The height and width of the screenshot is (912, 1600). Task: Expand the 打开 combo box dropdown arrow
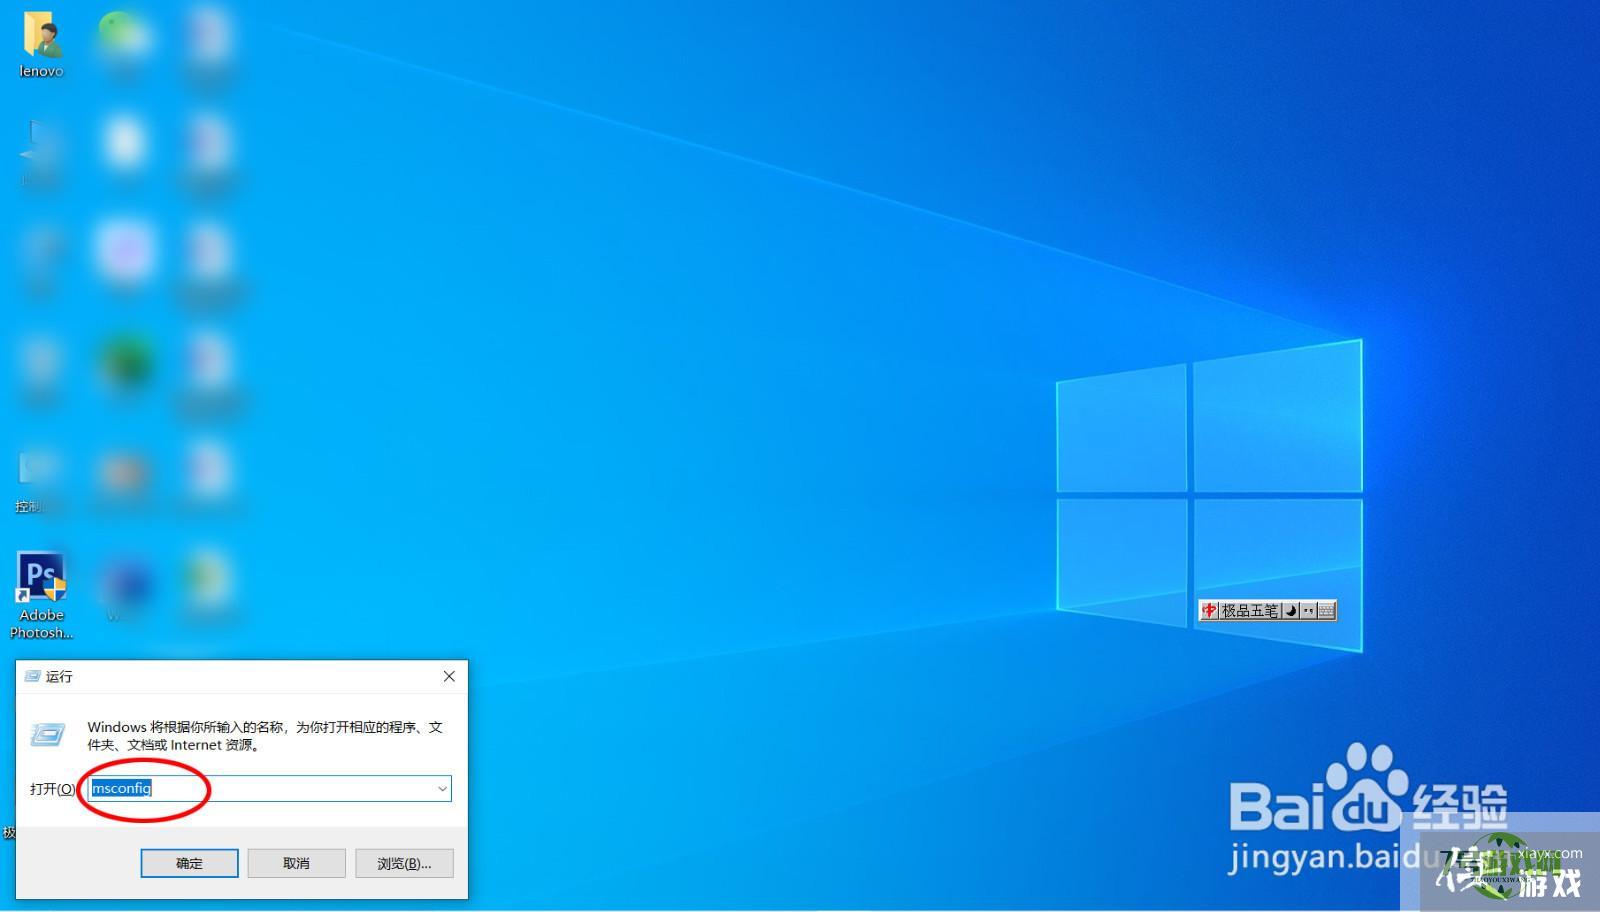tap(442, 789)
